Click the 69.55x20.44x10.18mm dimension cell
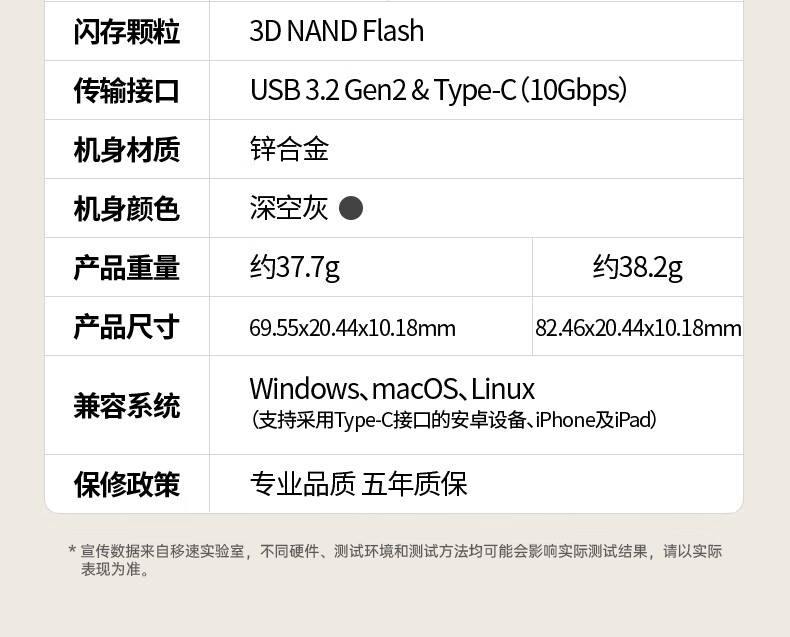 (352, 328)
